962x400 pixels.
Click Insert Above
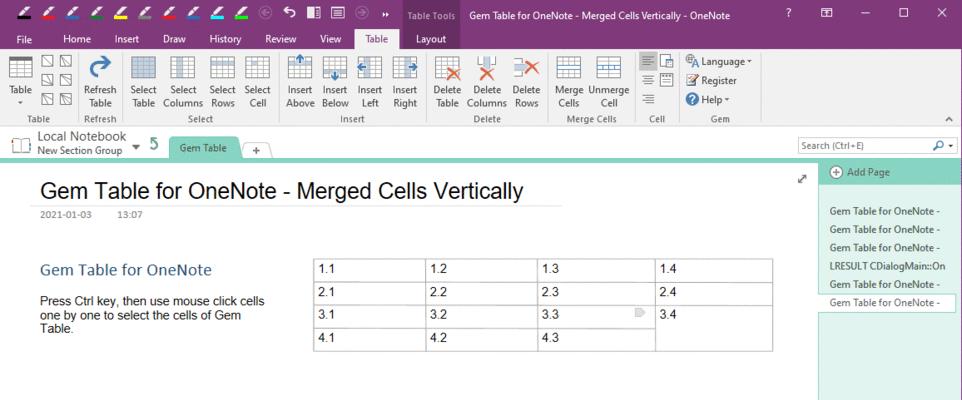(x=300, y=81)
